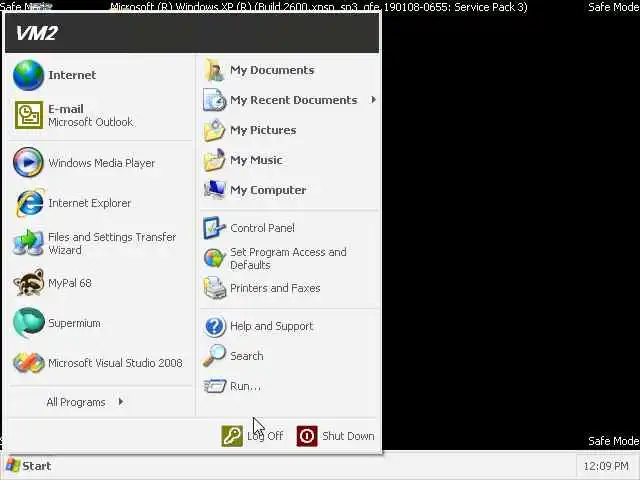Image resolution: width=640 pixels, height=480 pixels.
Task: Launch Microsoft Visual Studio 2008 icon
Action: (29, 362)
